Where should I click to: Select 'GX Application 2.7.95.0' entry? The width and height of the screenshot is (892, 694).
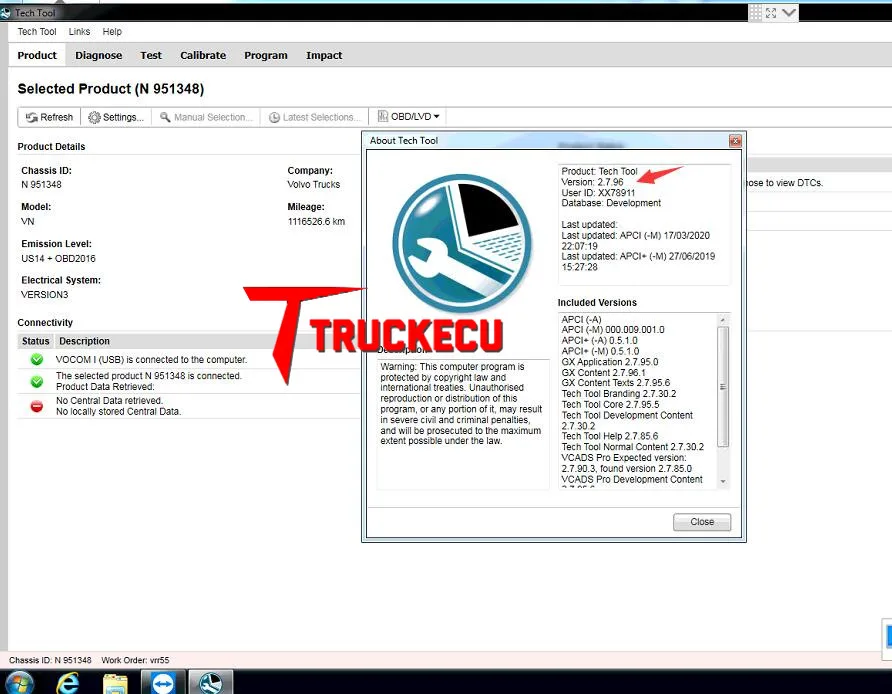609,362
